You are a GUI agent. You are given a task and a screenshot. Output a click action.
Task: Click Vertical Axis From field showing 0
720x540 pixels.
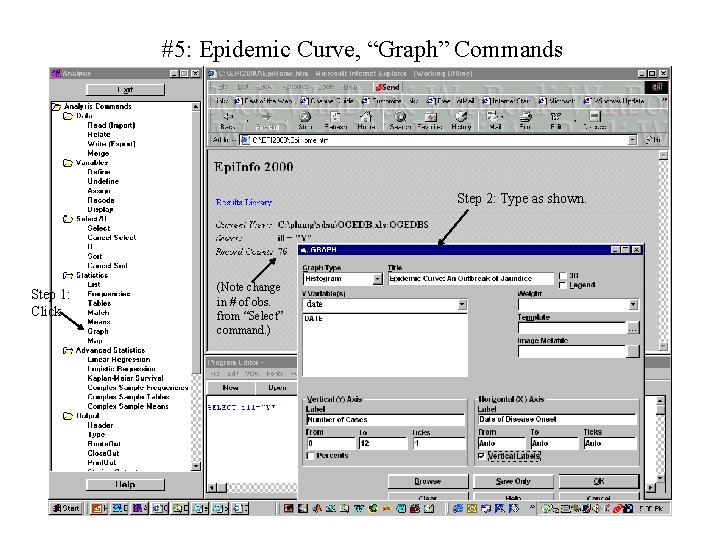click(331, 444)
